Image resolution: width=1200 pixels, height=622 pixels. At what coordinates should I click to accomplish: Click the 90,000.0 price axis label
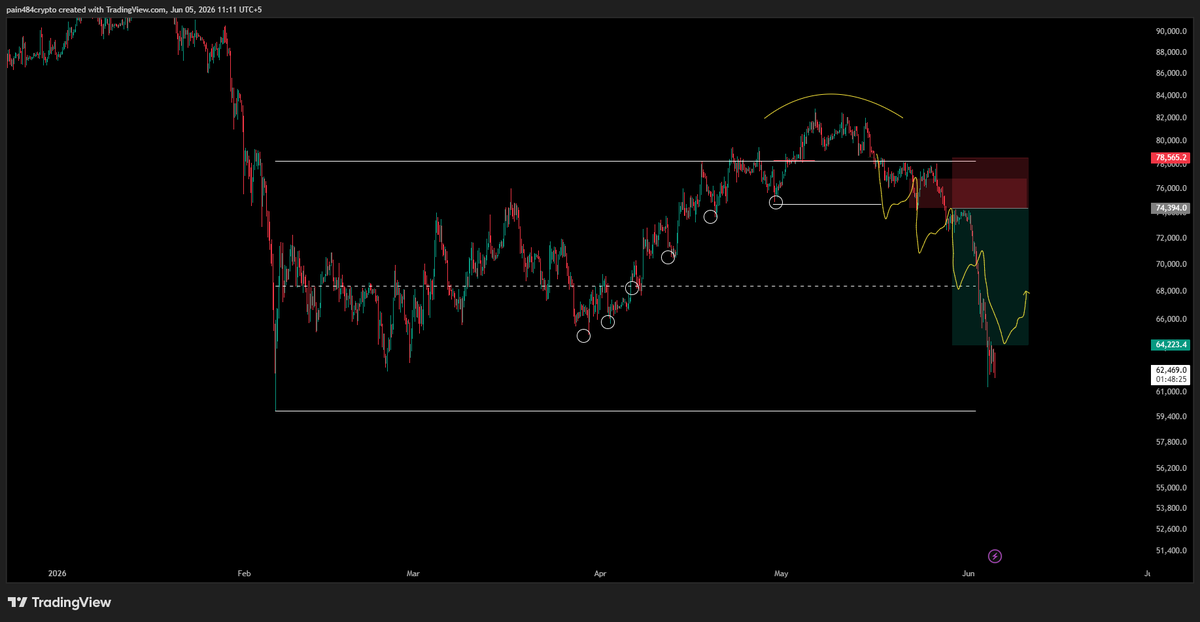(1172, 31)
